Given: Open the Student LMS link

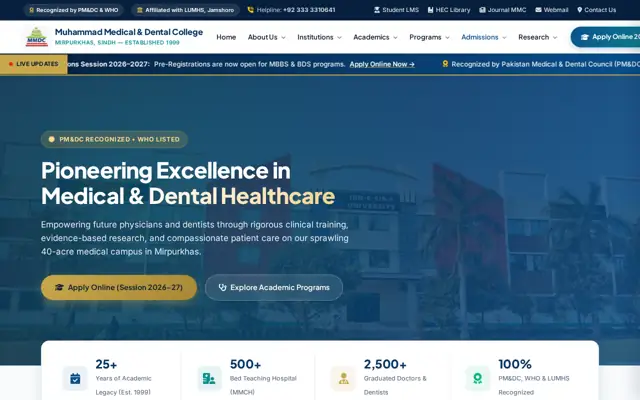Looking at the screenshot, I should click(396, 10).
